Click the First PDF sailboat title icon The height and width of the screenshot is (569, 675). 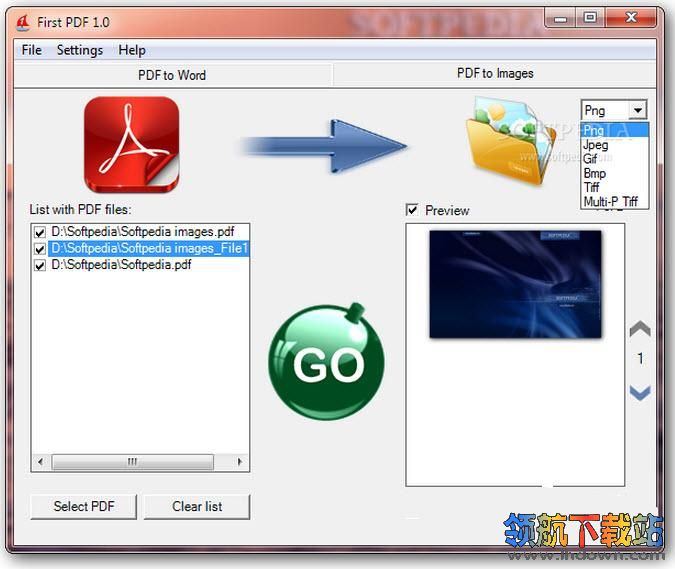coord(22,22)
